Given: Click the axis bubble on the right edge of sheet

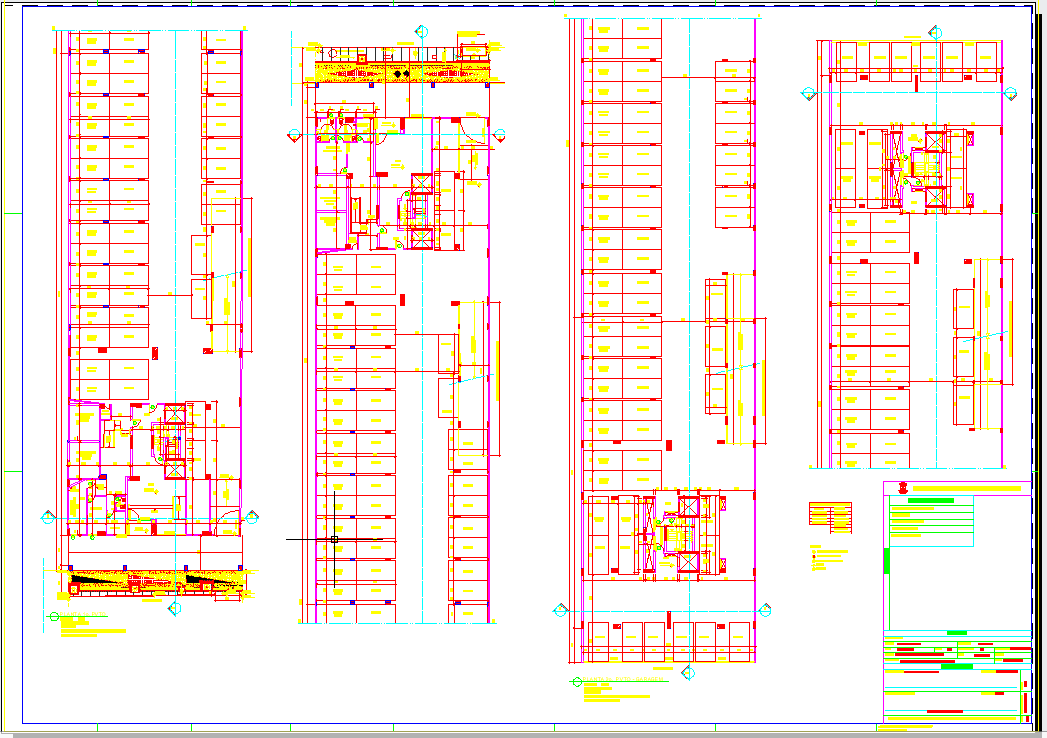Looking at the screenshot, I should (x=1009, y=93).
